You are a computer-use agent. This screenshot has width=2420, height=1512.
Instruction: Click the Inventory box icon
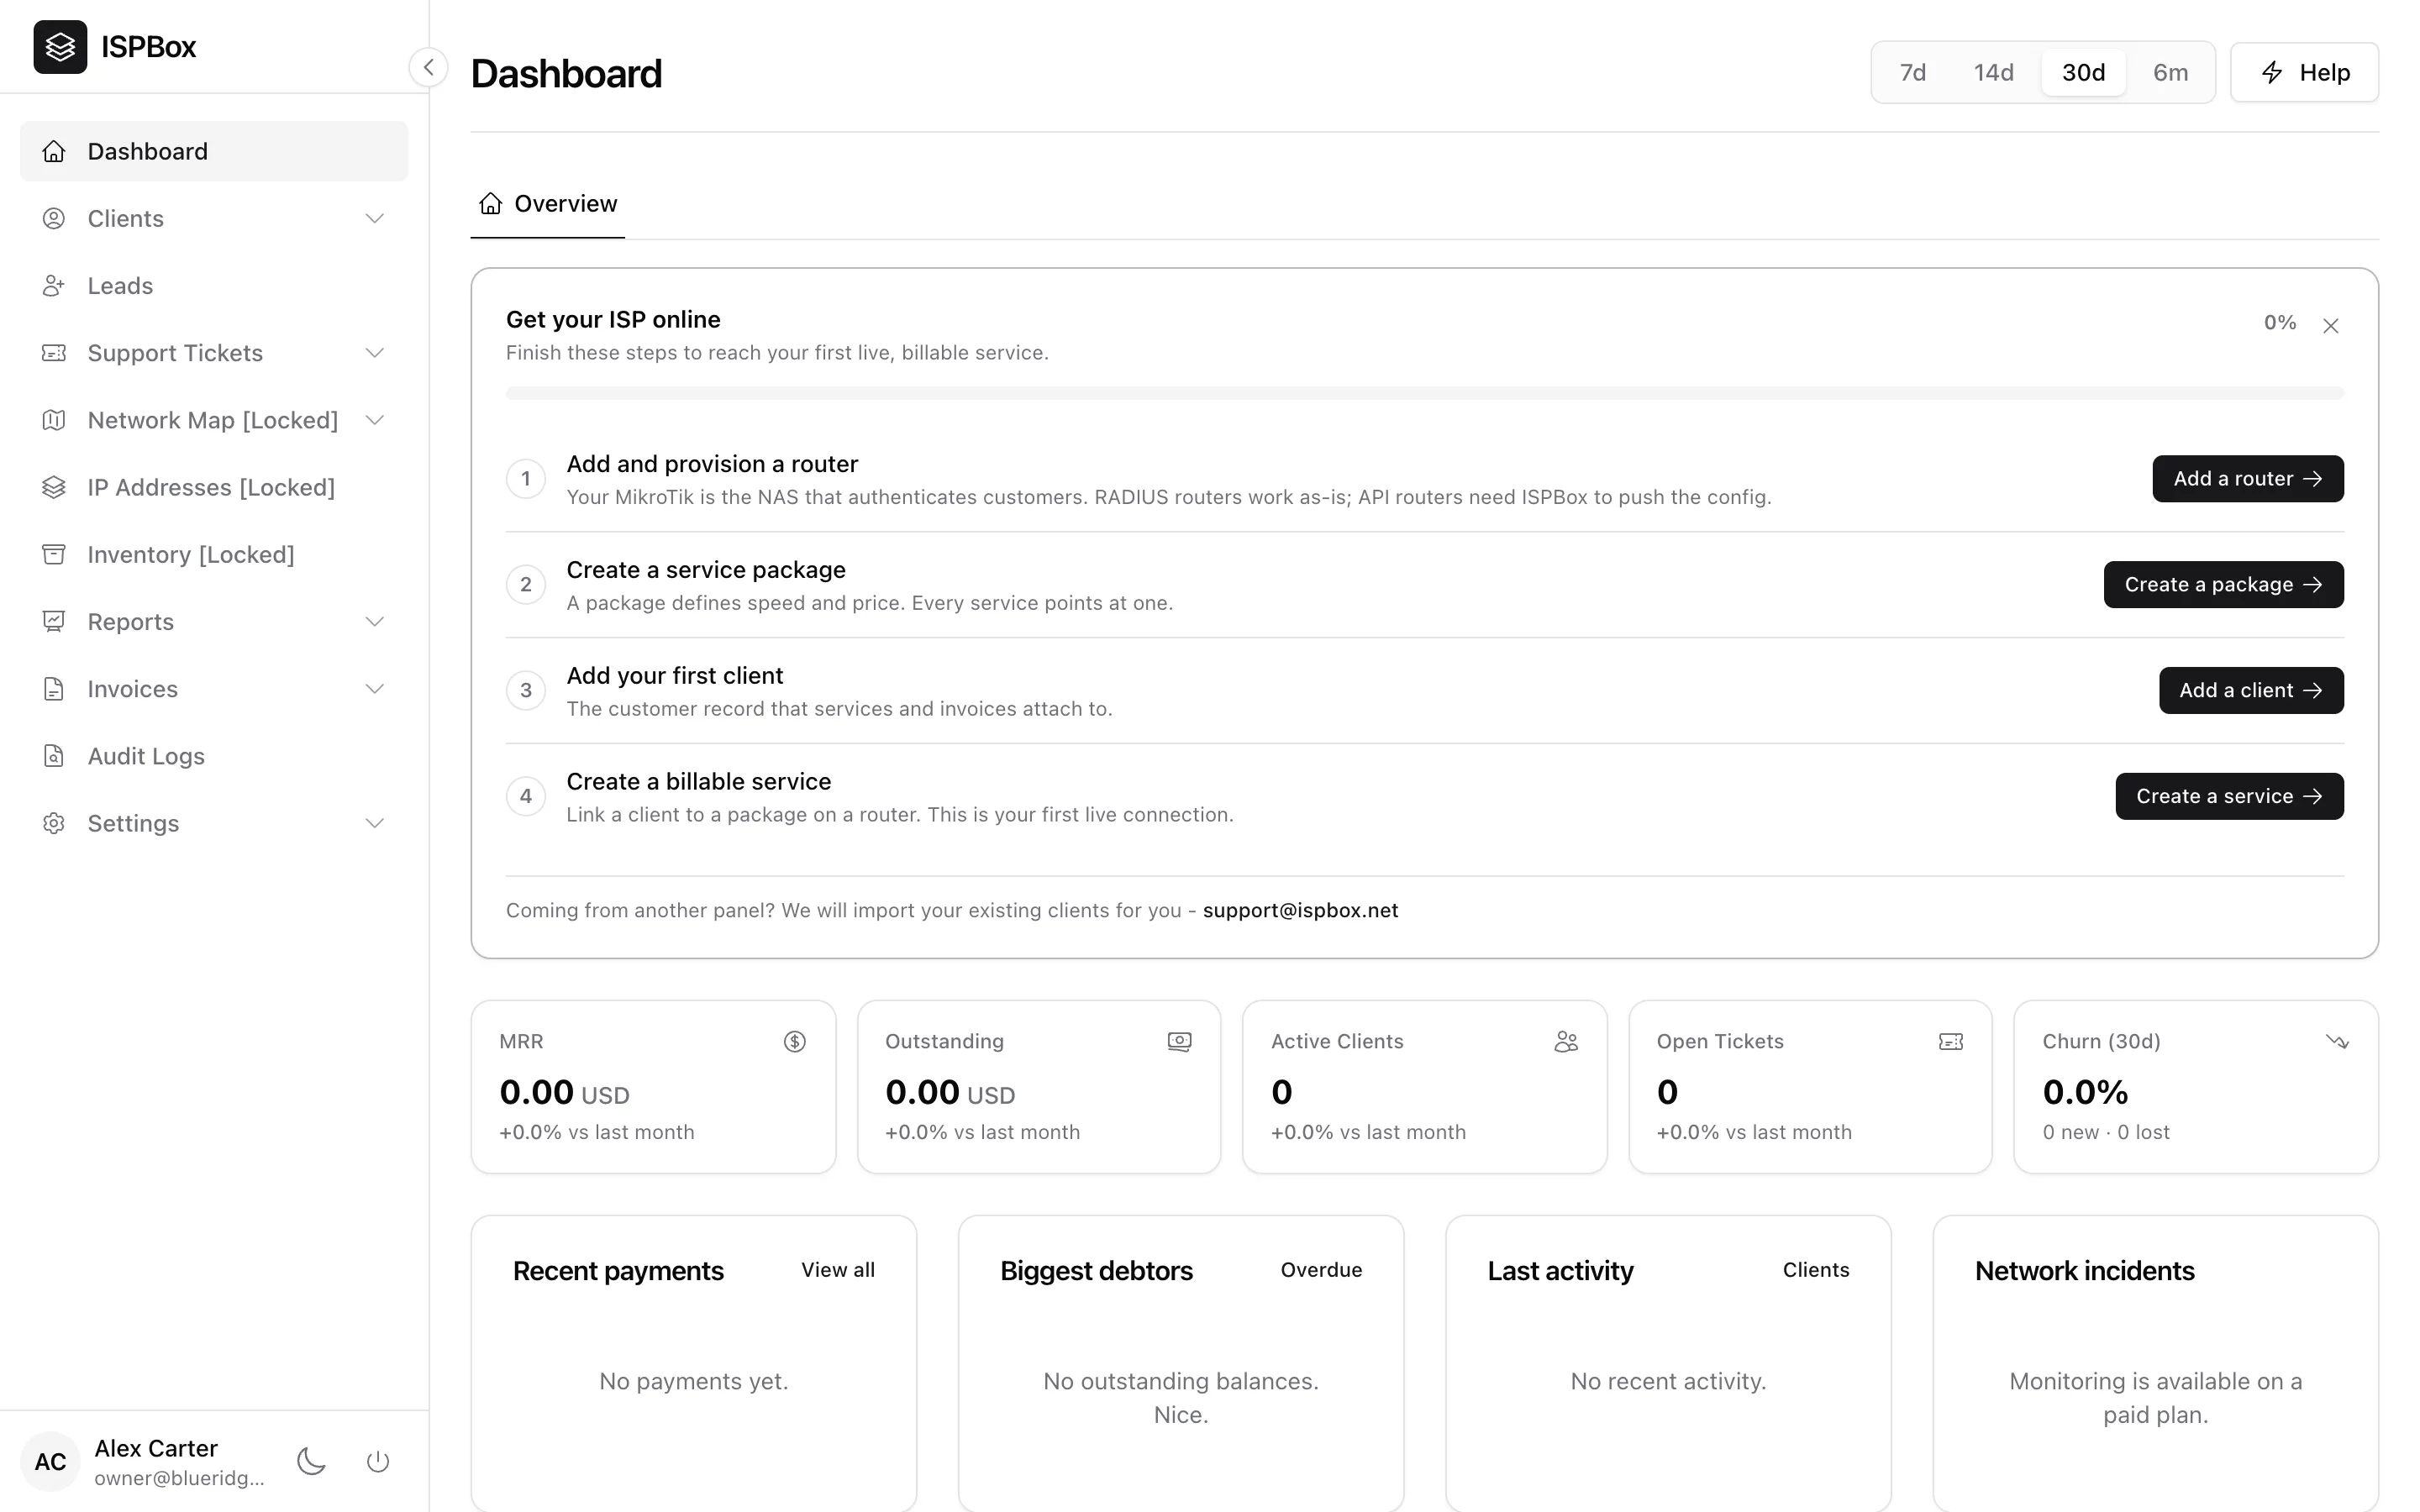tap(54, 554)
